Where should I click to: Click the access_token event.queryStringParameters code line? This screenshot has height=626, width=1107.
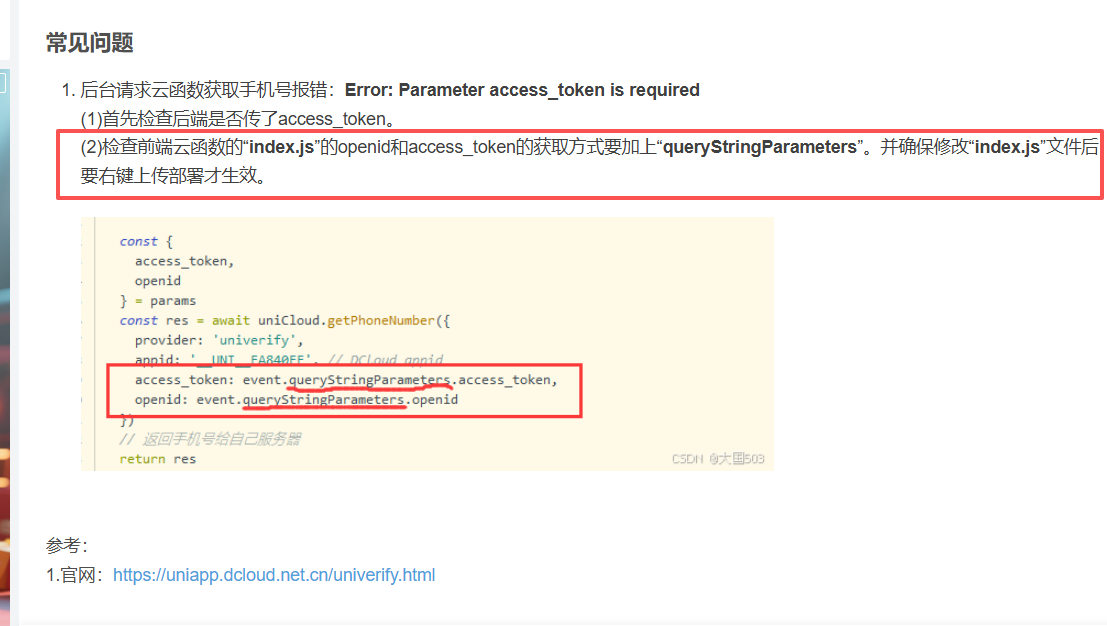345,380
